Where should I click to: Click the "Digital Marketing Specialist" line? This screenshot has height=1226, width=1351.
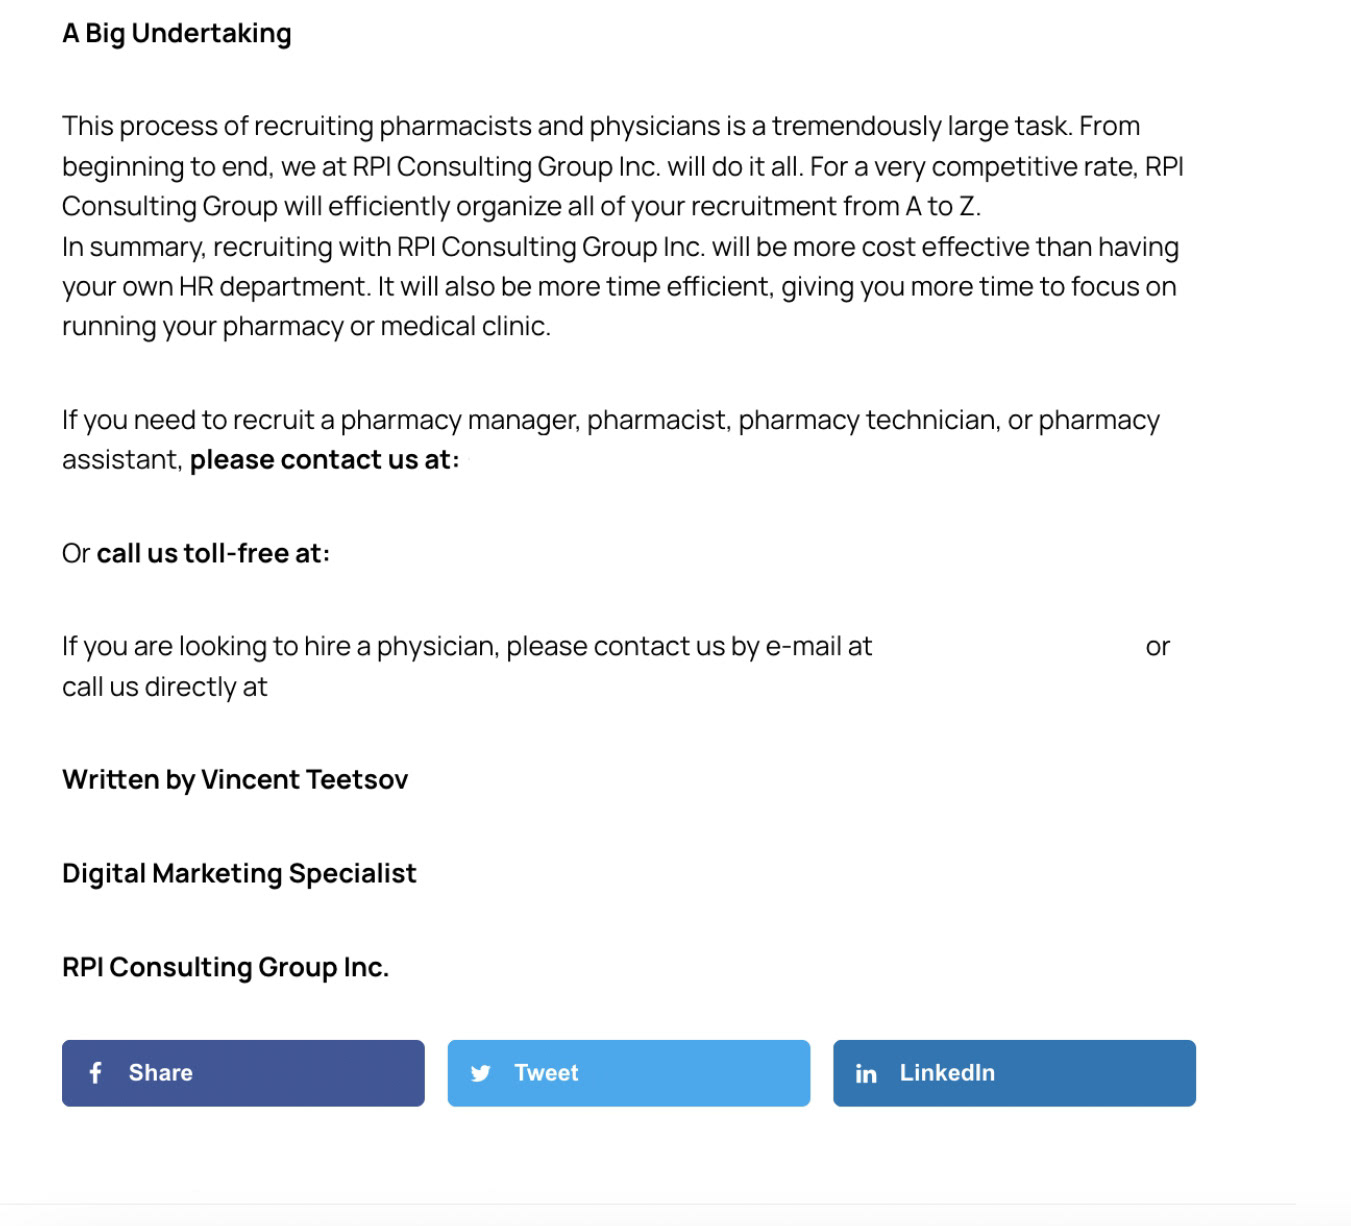click(x=239, y=873)
